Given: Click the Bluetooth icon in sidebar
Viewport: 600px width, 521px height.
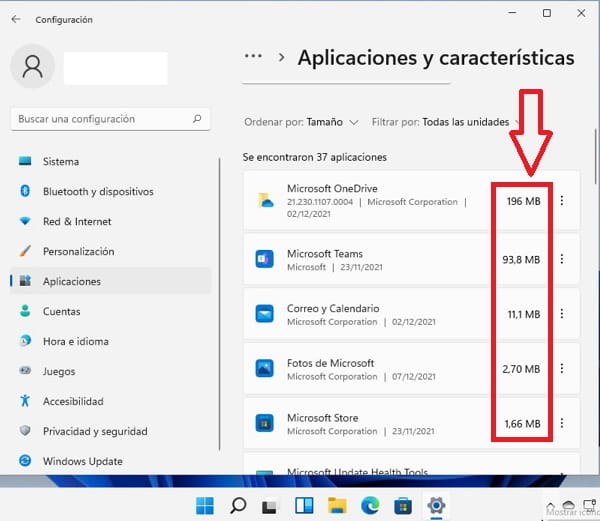Looking at the screenshot, I should tap(25, 190).
